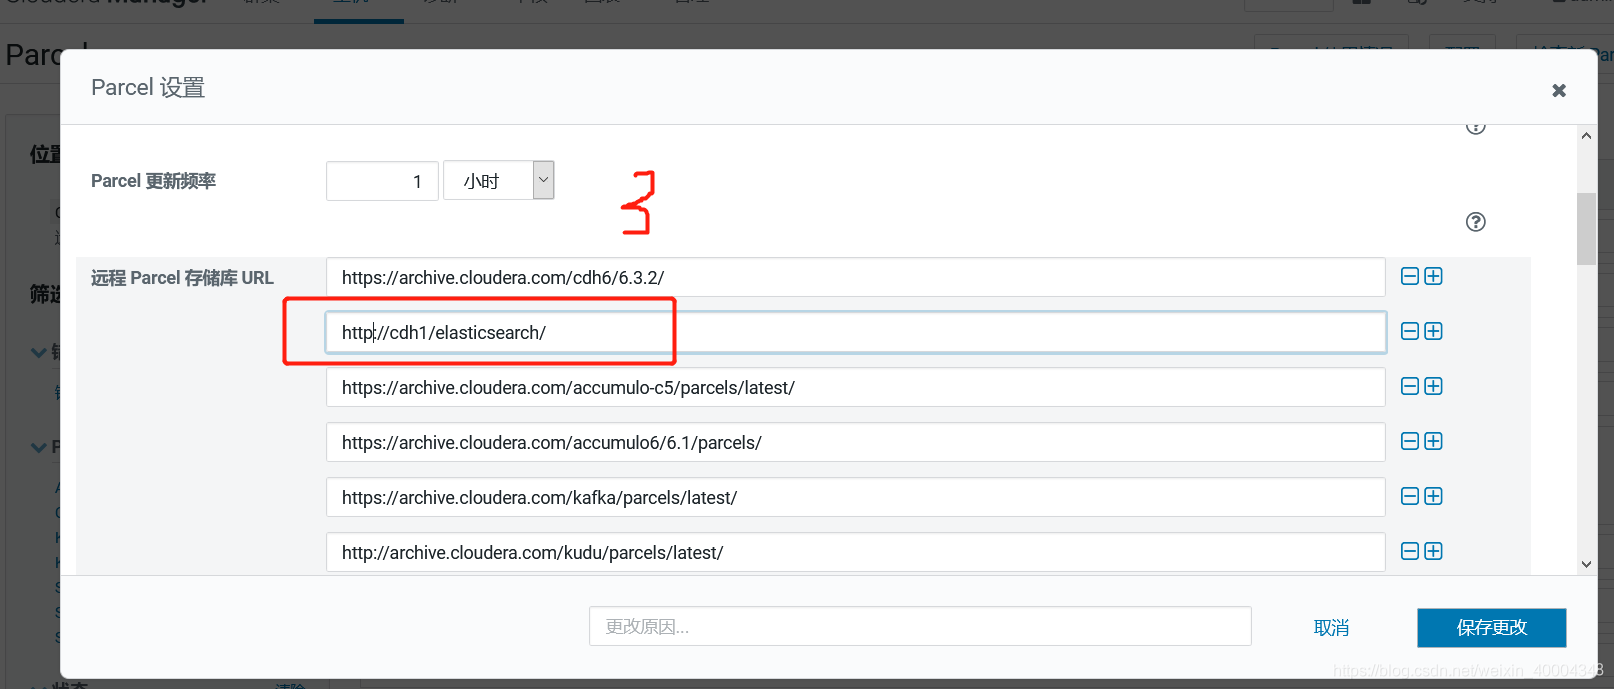Edit the kafka parcels latest URL field
1614x689 pixels.
[x=855, y=497]
